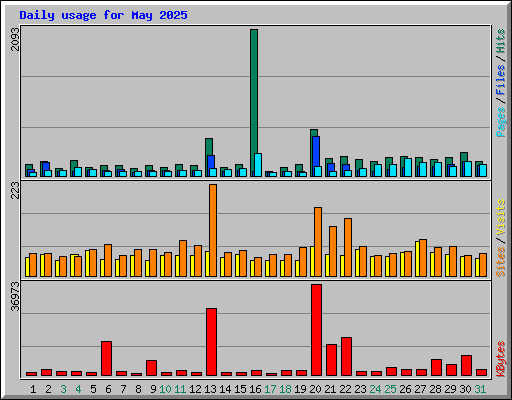This screenshot has width=512, height=400.
Task: Click the "Daily usage for May 2025" title
Action: (x=103, y=15)
